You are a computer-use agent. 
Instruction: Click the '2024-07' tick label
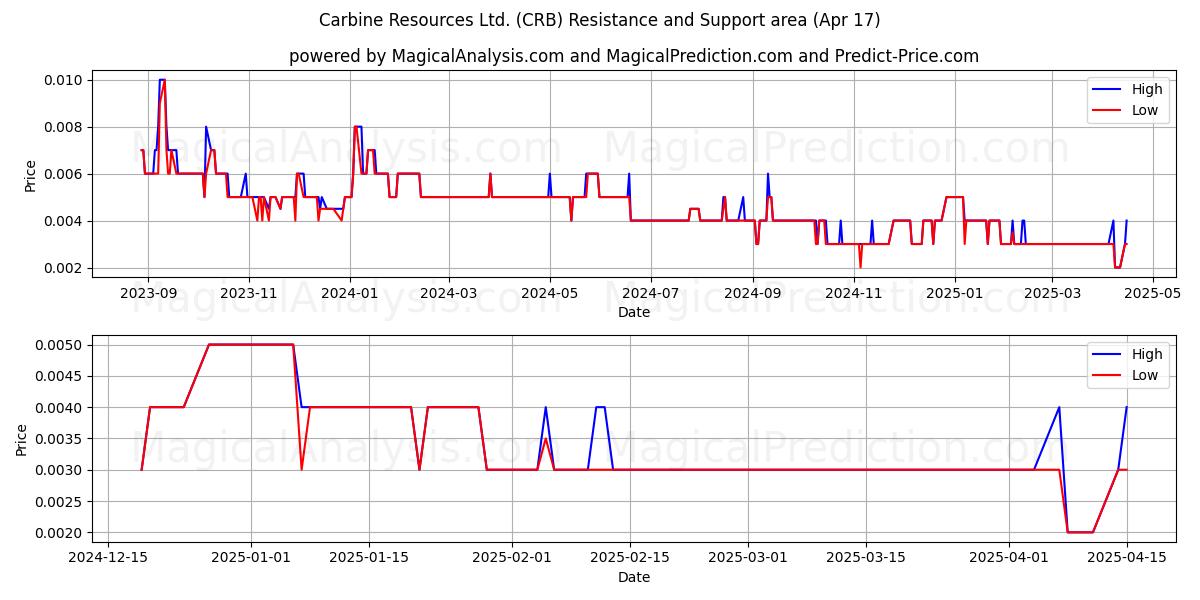click(650, 293)
